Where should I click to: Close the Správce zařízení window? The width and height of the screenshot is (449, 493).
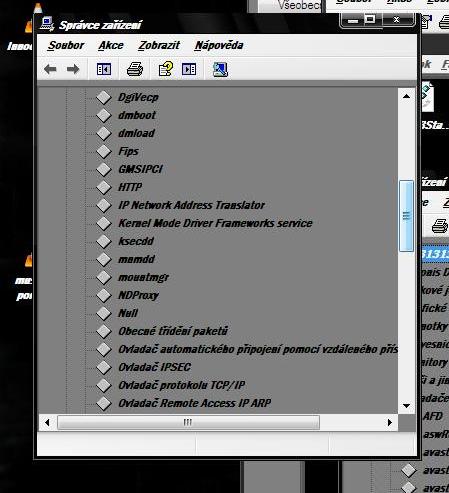point(396,20)
